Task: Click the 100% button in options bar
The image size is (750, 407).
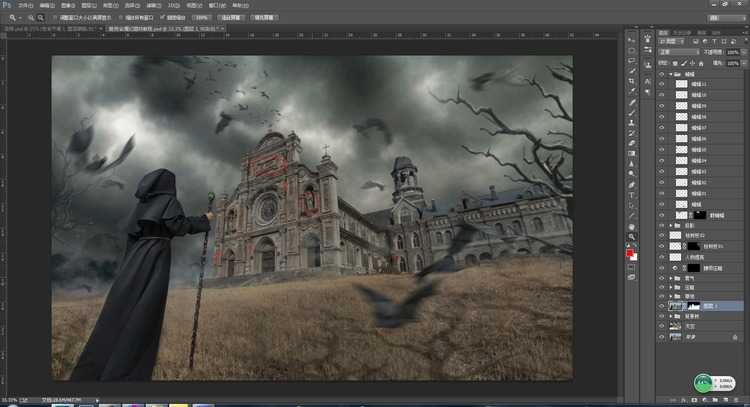Action: click(201, 18)
